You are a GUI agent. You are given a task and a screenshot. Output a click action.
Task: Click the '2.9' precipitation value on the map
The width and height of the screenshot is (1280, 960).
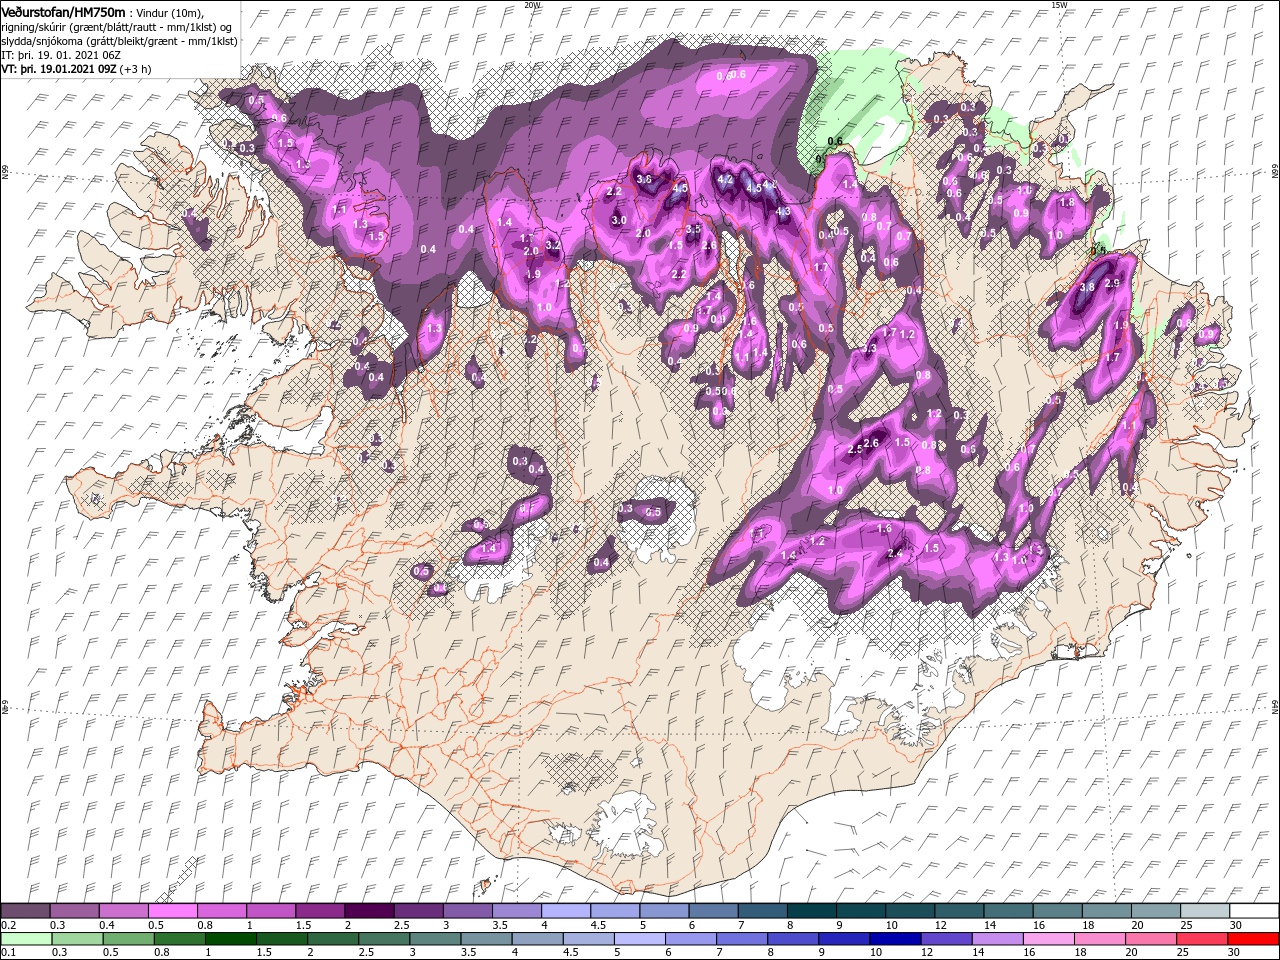point(1111,284)
